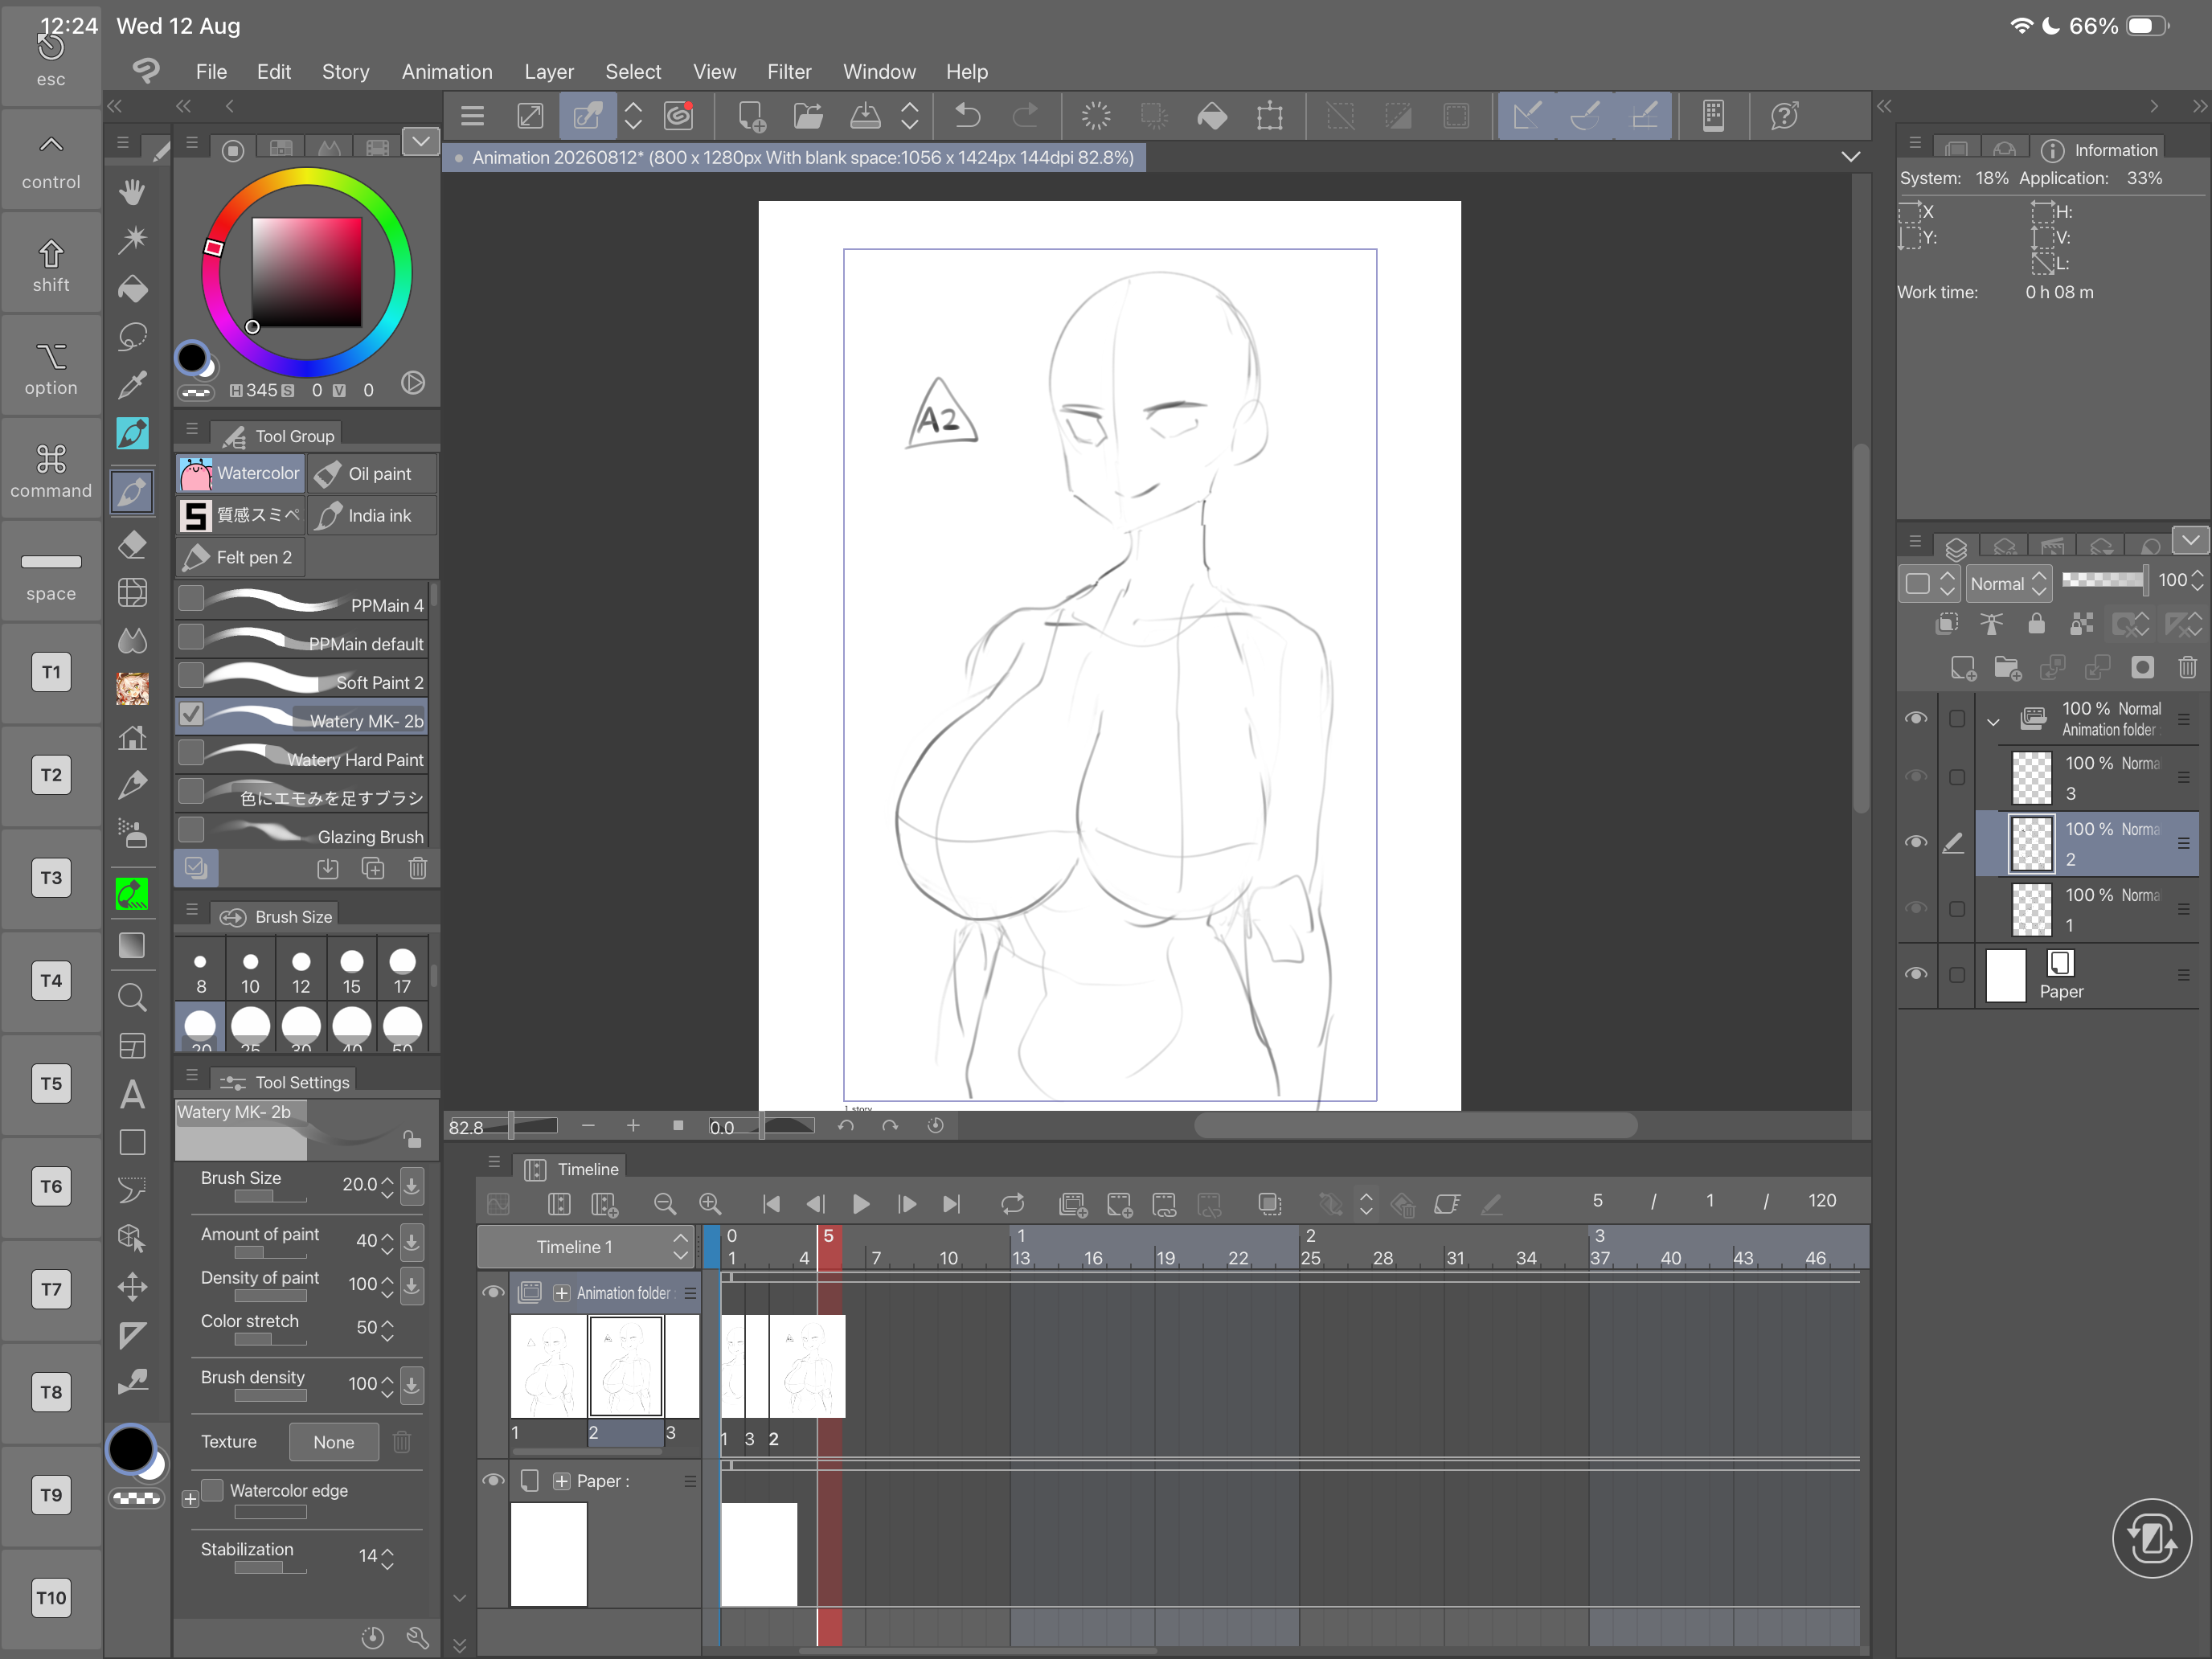
Task: Toggle Animation folder visibility in timeline
Action: tap(493, 1292)
